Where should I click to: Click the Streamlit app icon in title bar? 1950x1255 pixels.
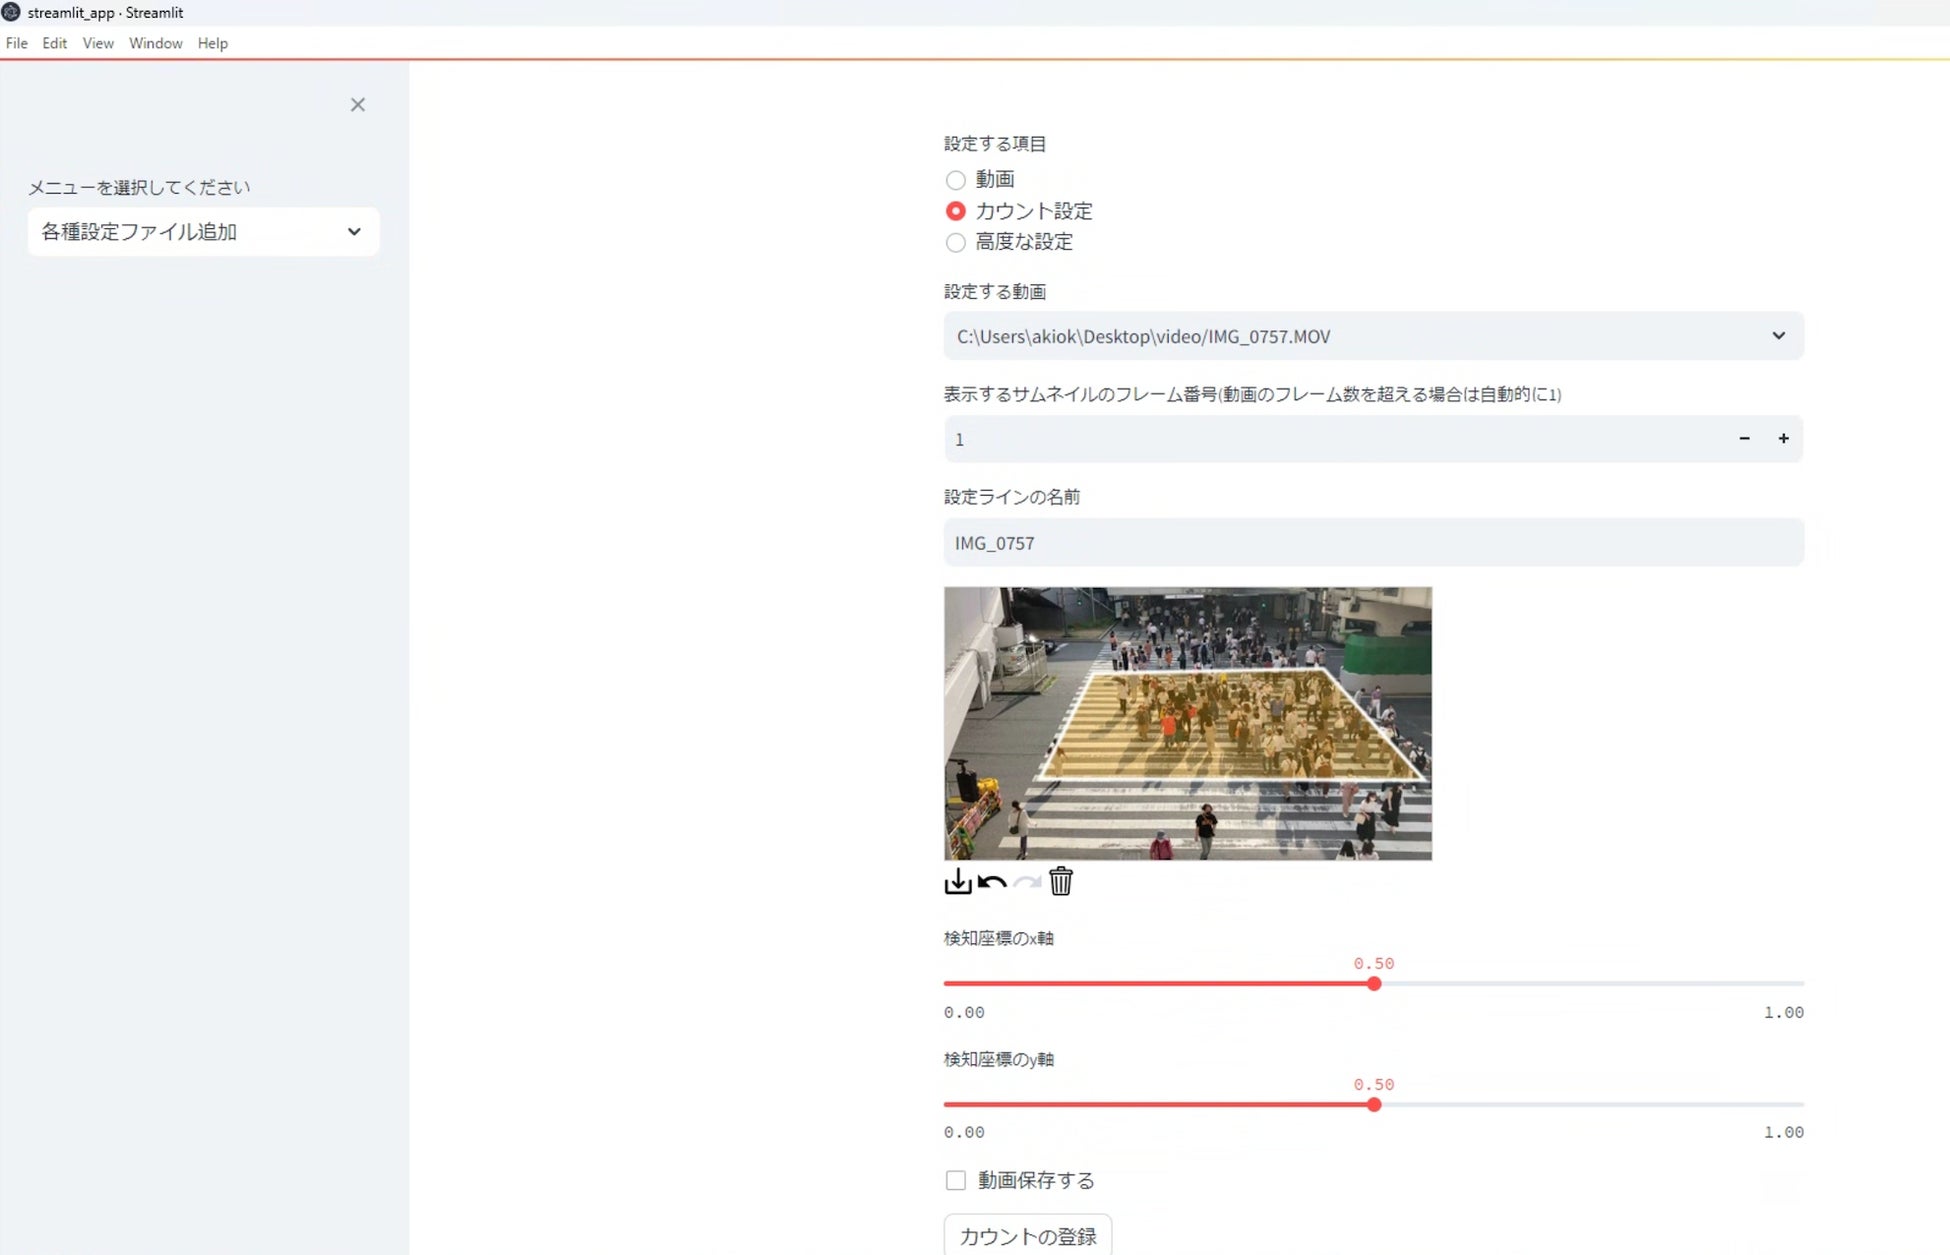(11, 12)
